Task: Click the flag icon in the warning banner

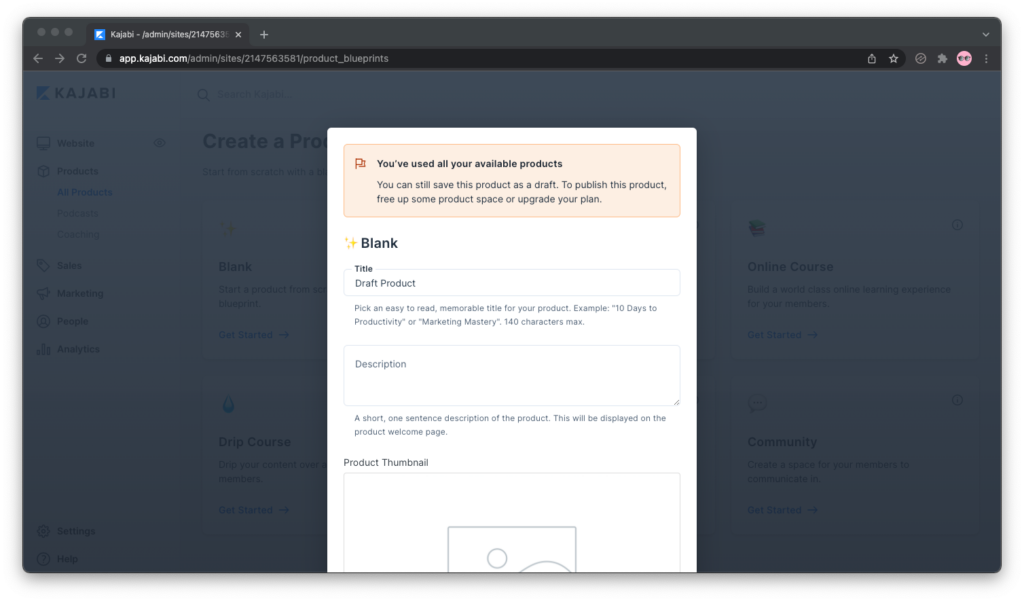Action: coord(360,163)
